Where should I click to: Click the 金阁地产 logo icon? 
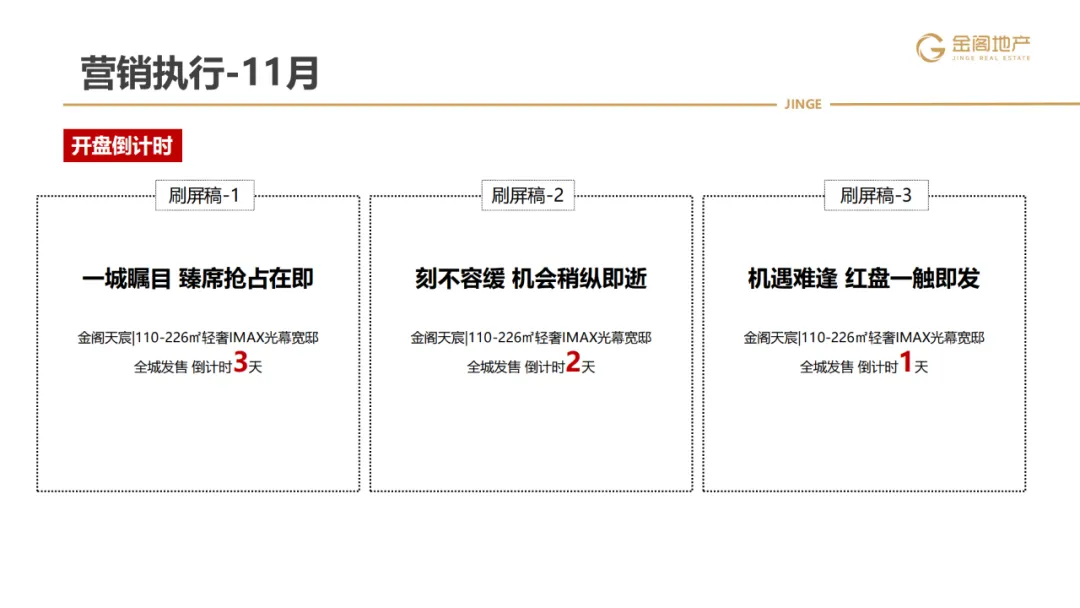tap(930, 48)
